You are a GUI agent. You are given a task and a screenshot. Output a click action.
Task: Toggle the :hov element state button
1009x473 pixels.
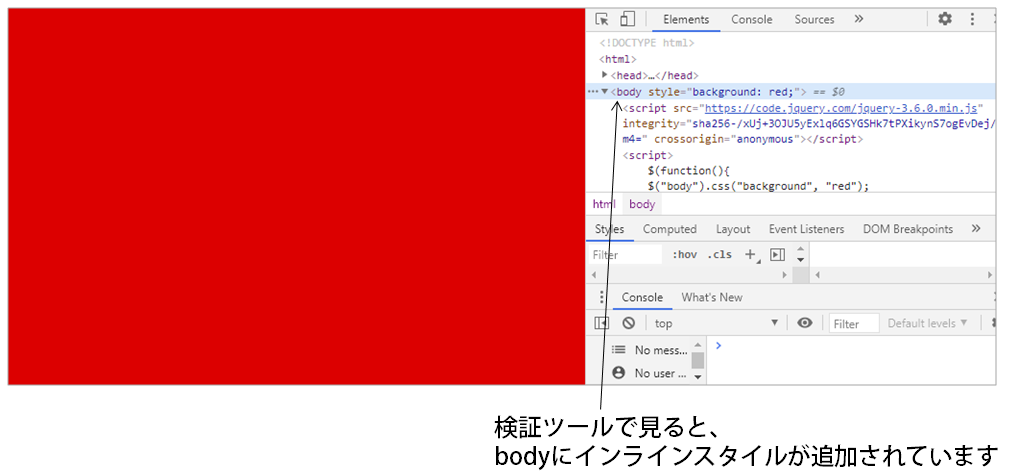coord(685,254)
